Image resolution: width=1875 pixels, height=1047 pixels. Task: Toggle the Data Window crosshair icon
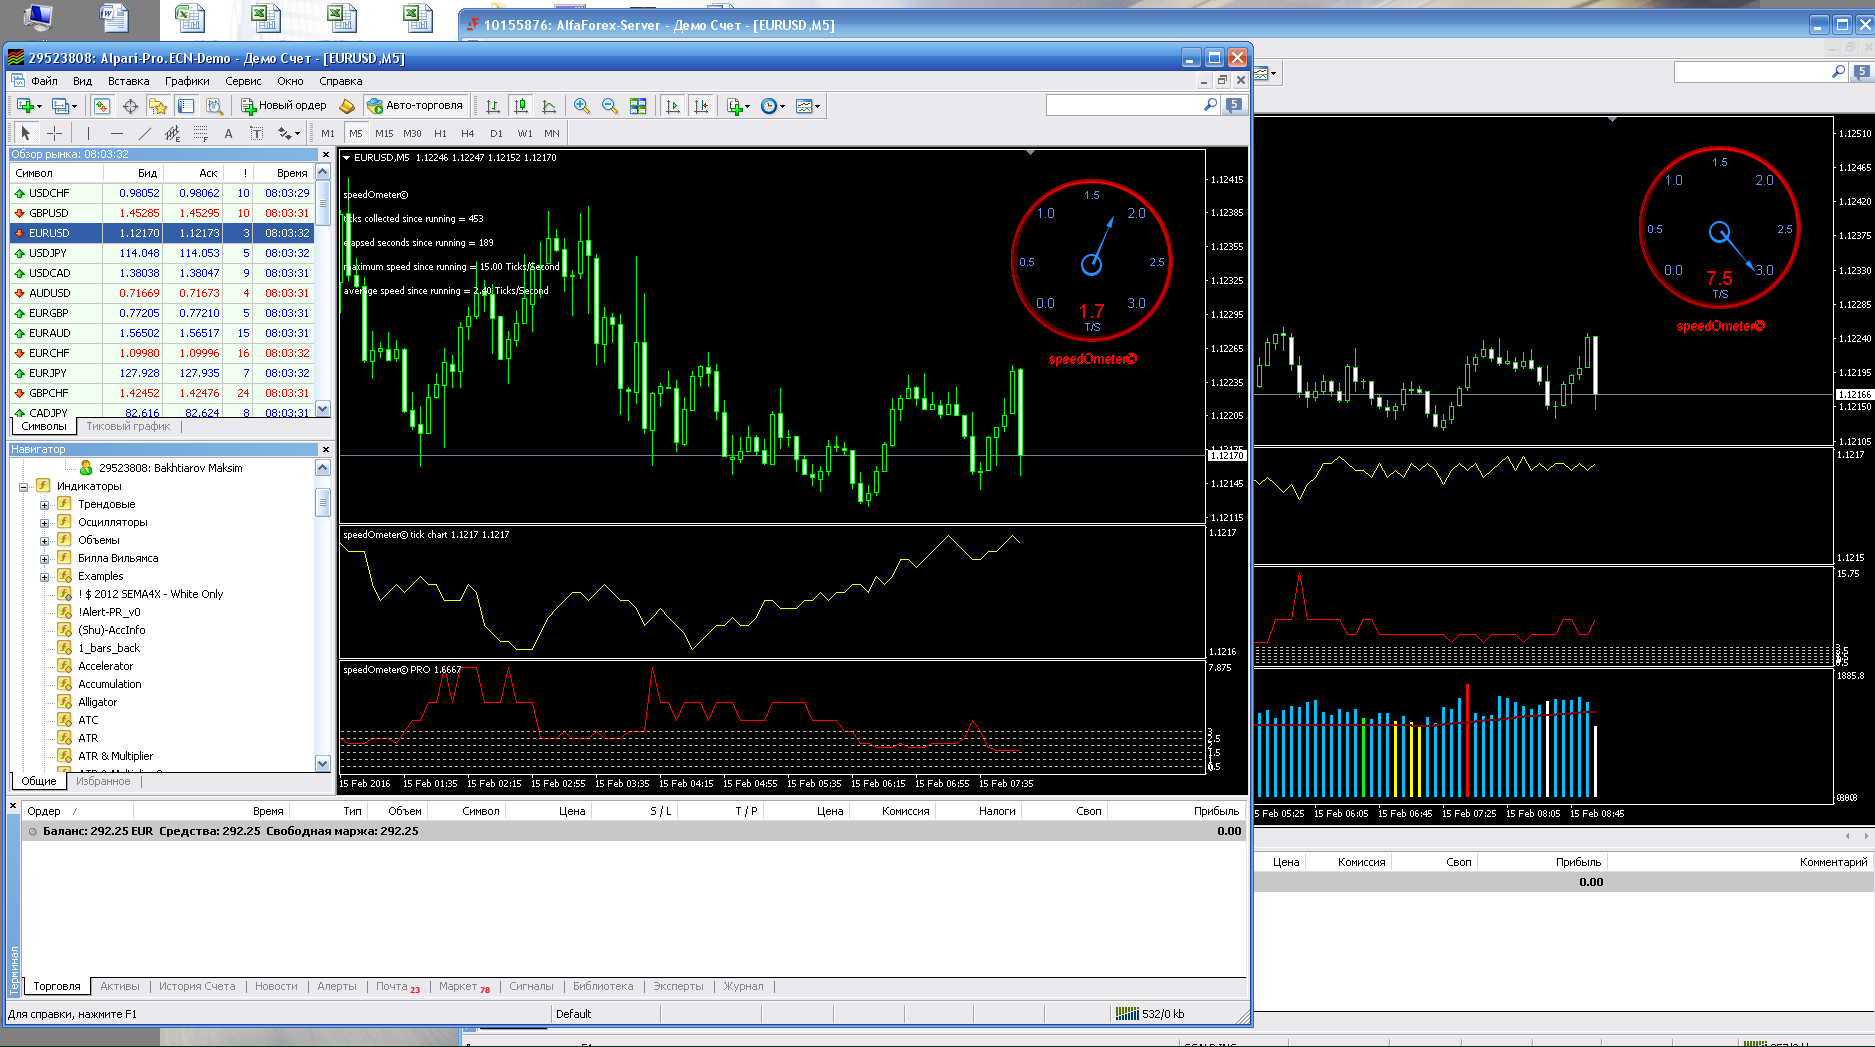(130, 106)
